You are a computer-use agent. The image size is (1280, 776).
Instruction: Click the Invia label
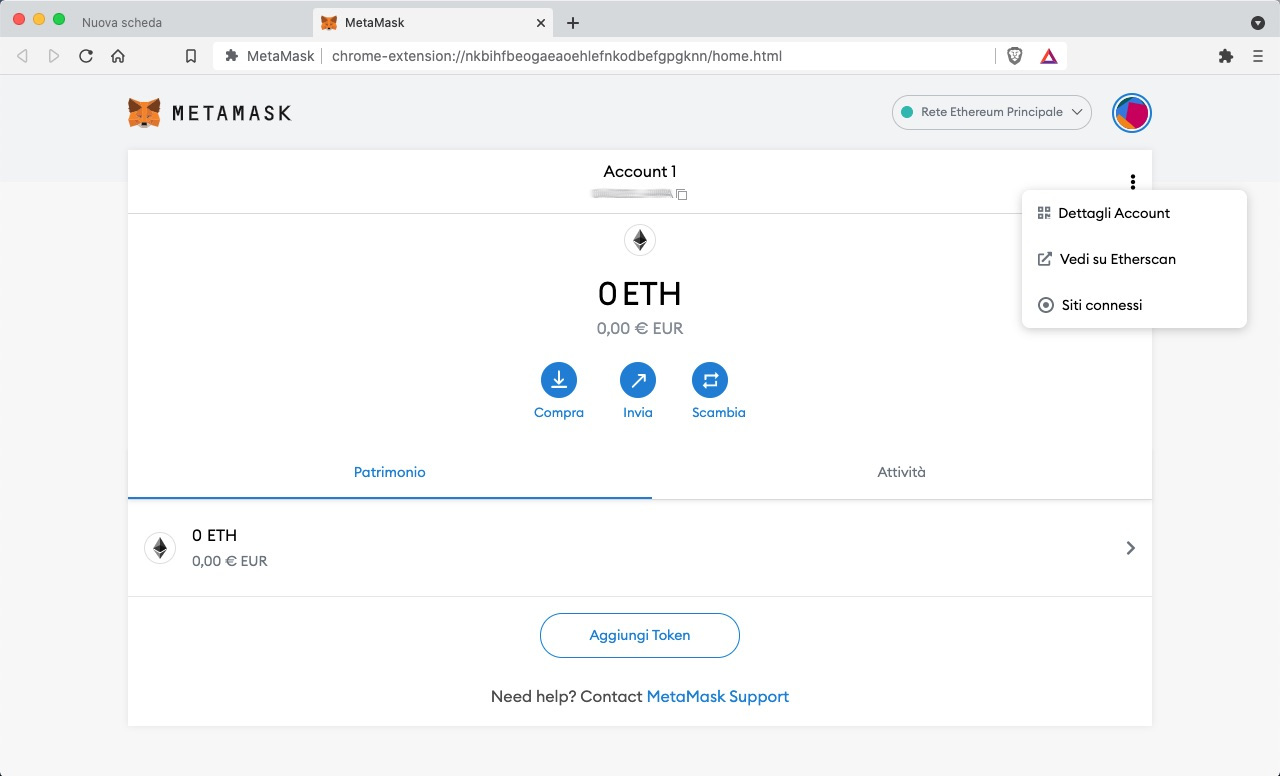[x=638, y=412]
